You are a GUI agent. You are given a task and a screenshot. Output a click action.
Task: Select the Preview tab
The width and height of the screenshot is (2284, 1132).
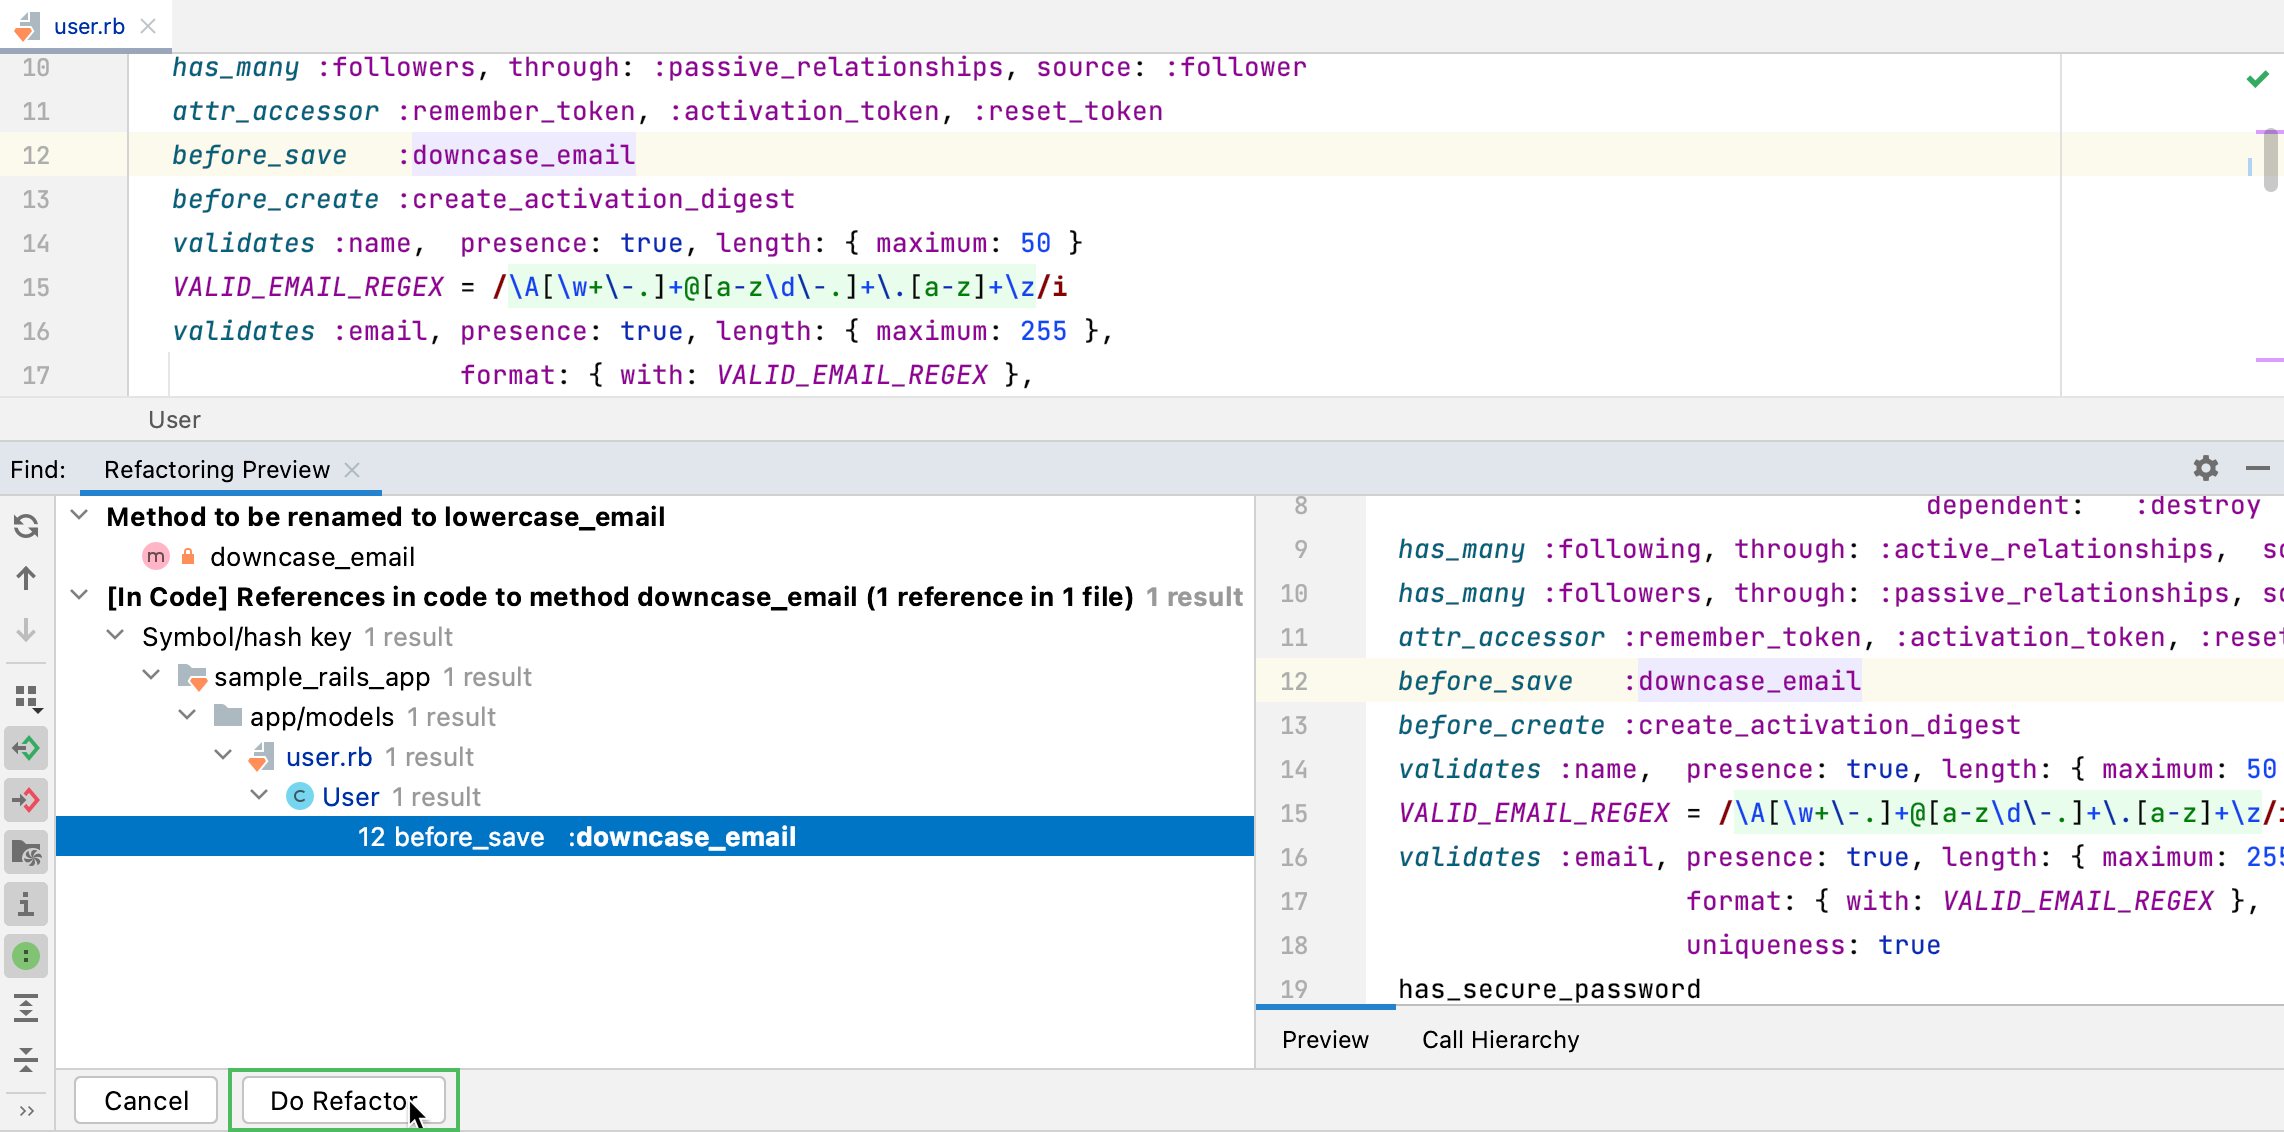pyautogui.click(x=1325, y=1040)
